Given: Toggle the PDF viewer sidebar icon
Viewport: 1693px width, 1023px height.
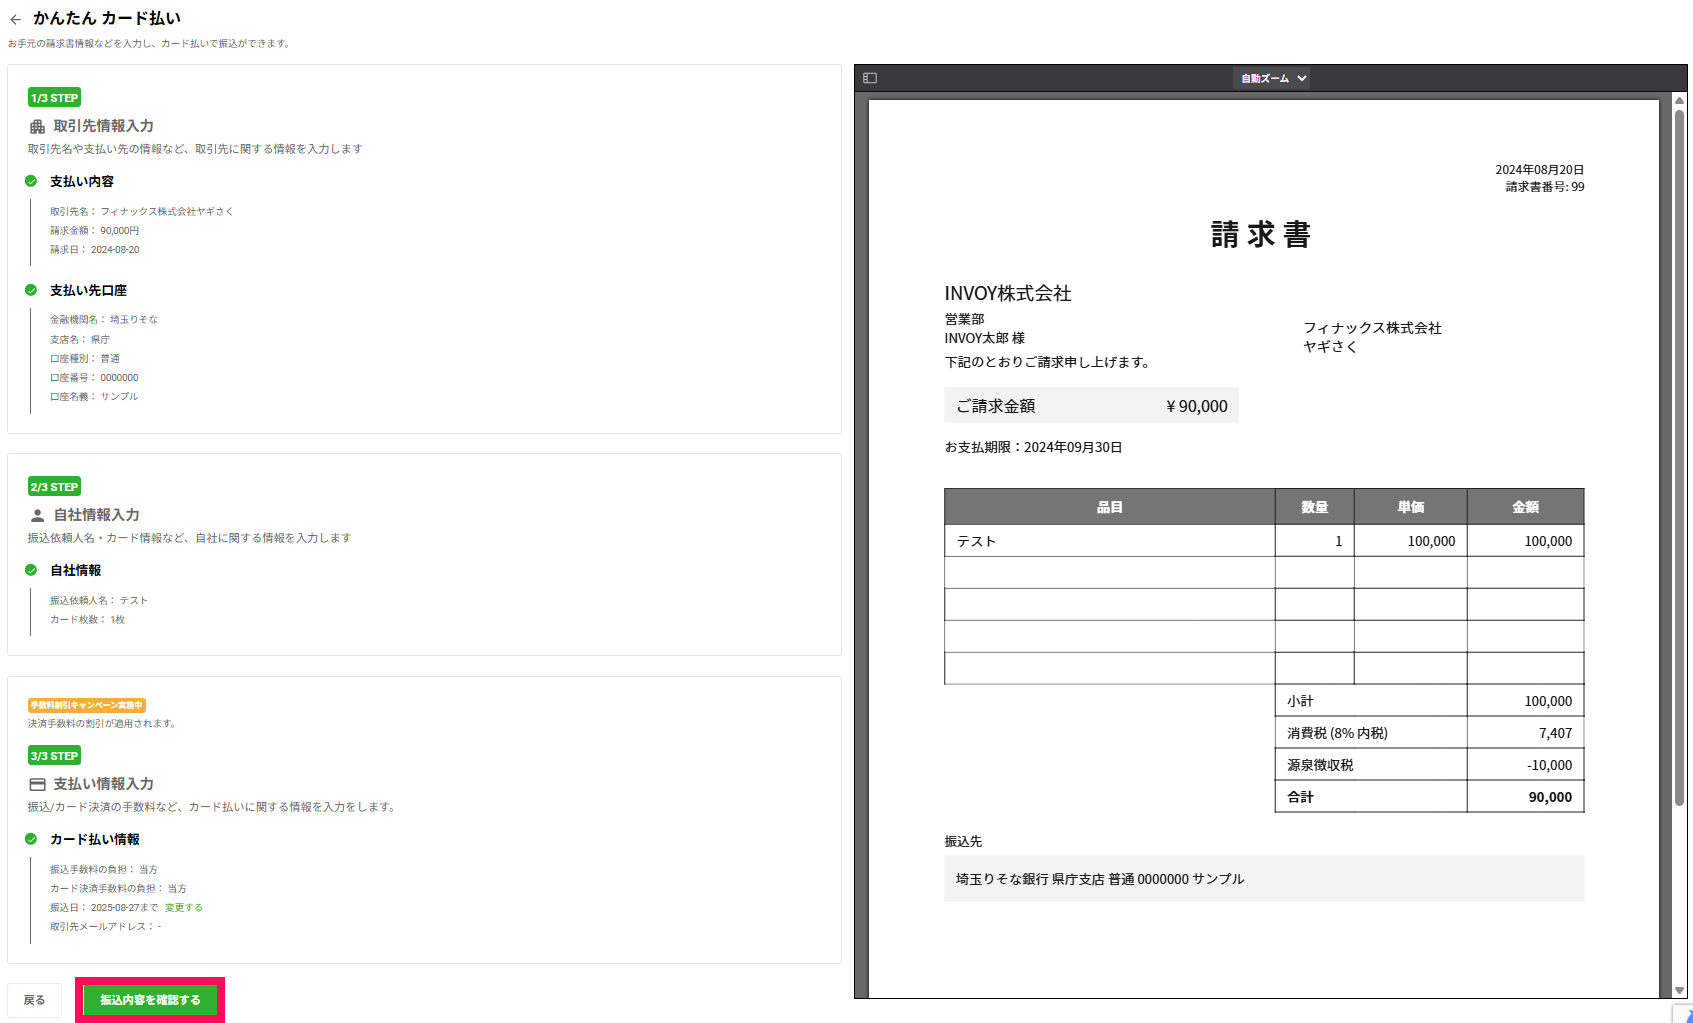Looking at the screenshot, I should (x=870, y=78).
